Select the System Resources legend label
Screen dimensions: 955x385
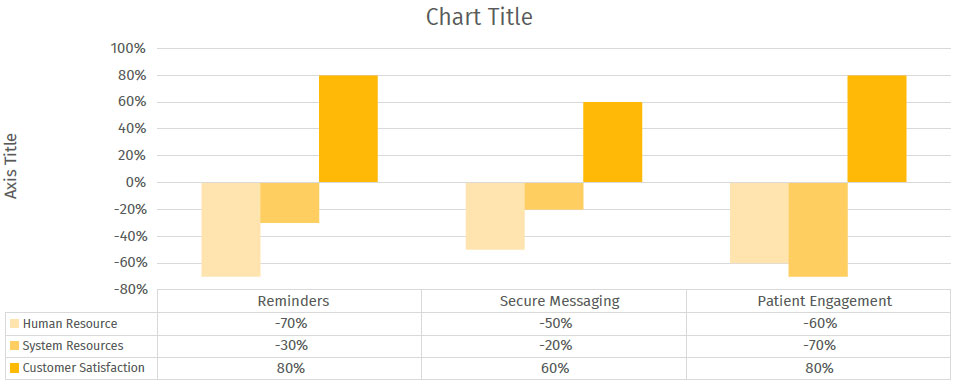[73, 346]
